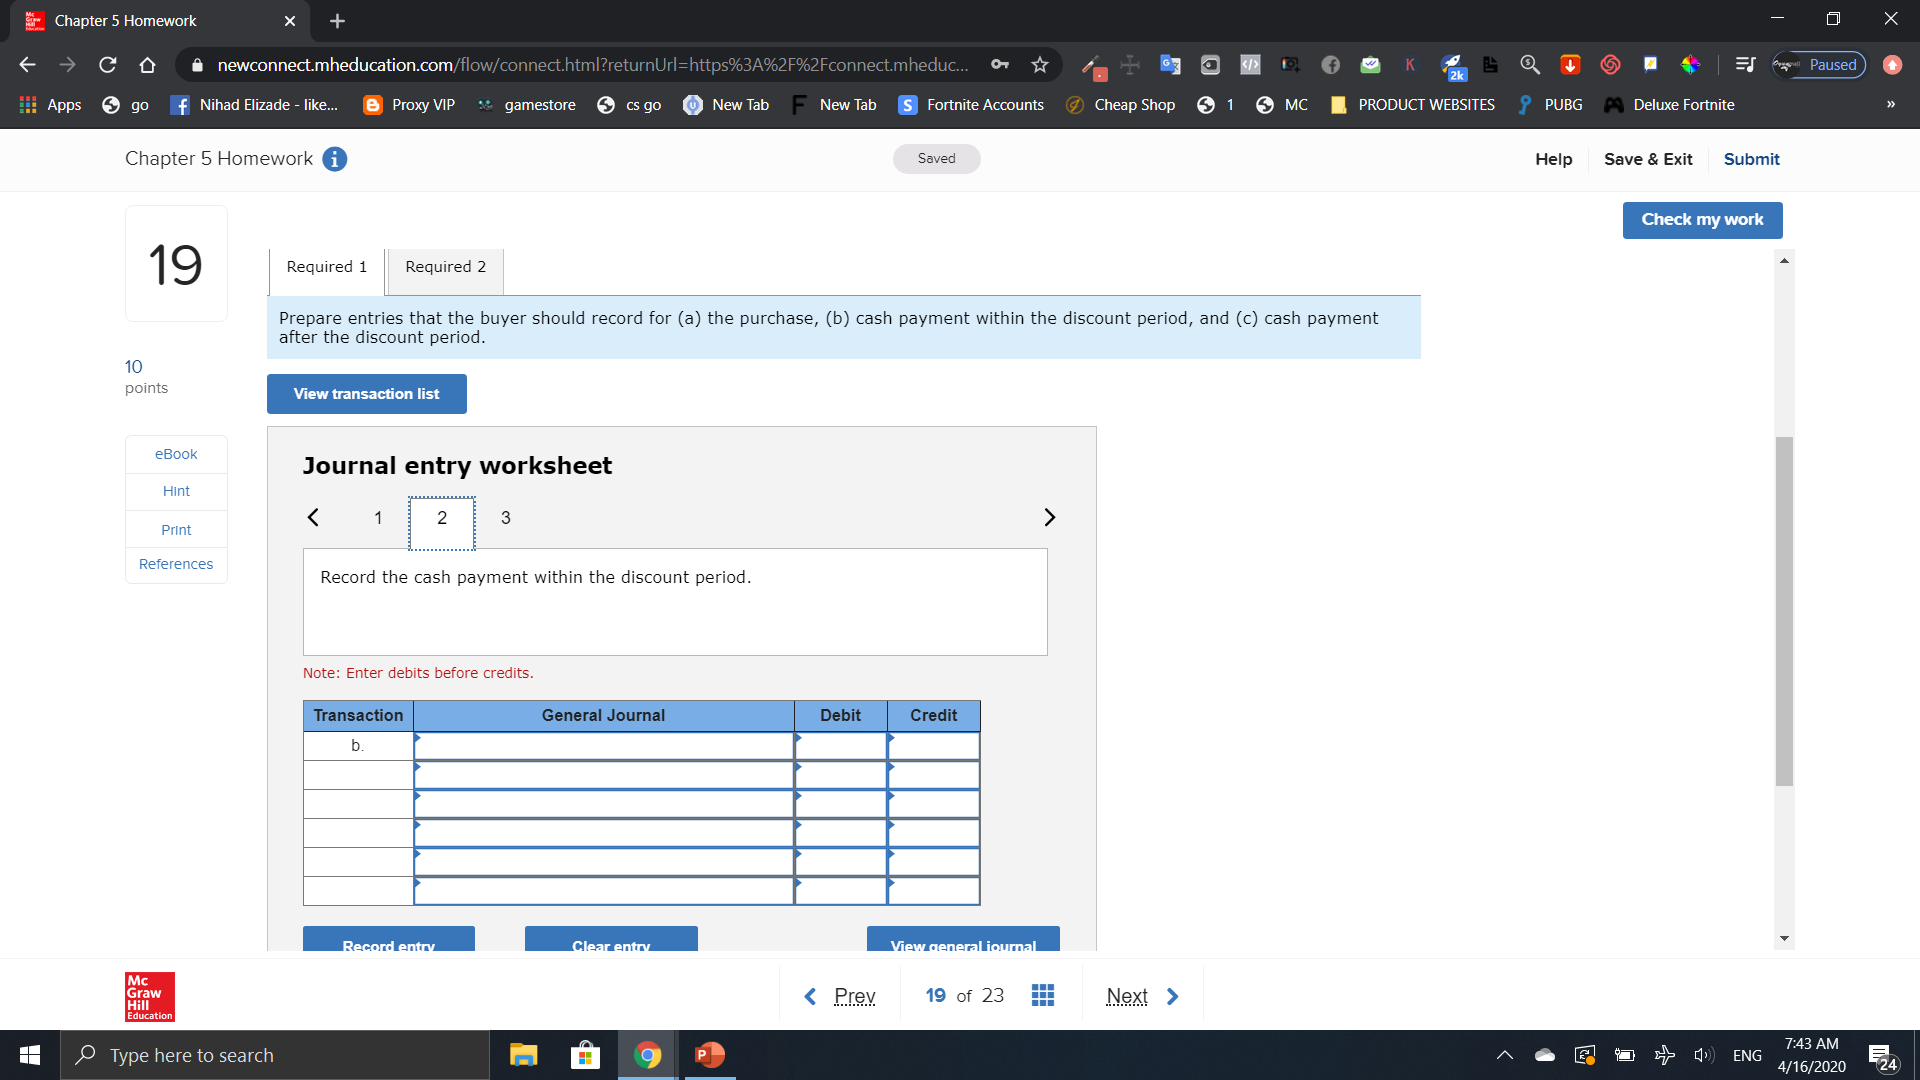Click the padlock site information icon

point(196,65)
